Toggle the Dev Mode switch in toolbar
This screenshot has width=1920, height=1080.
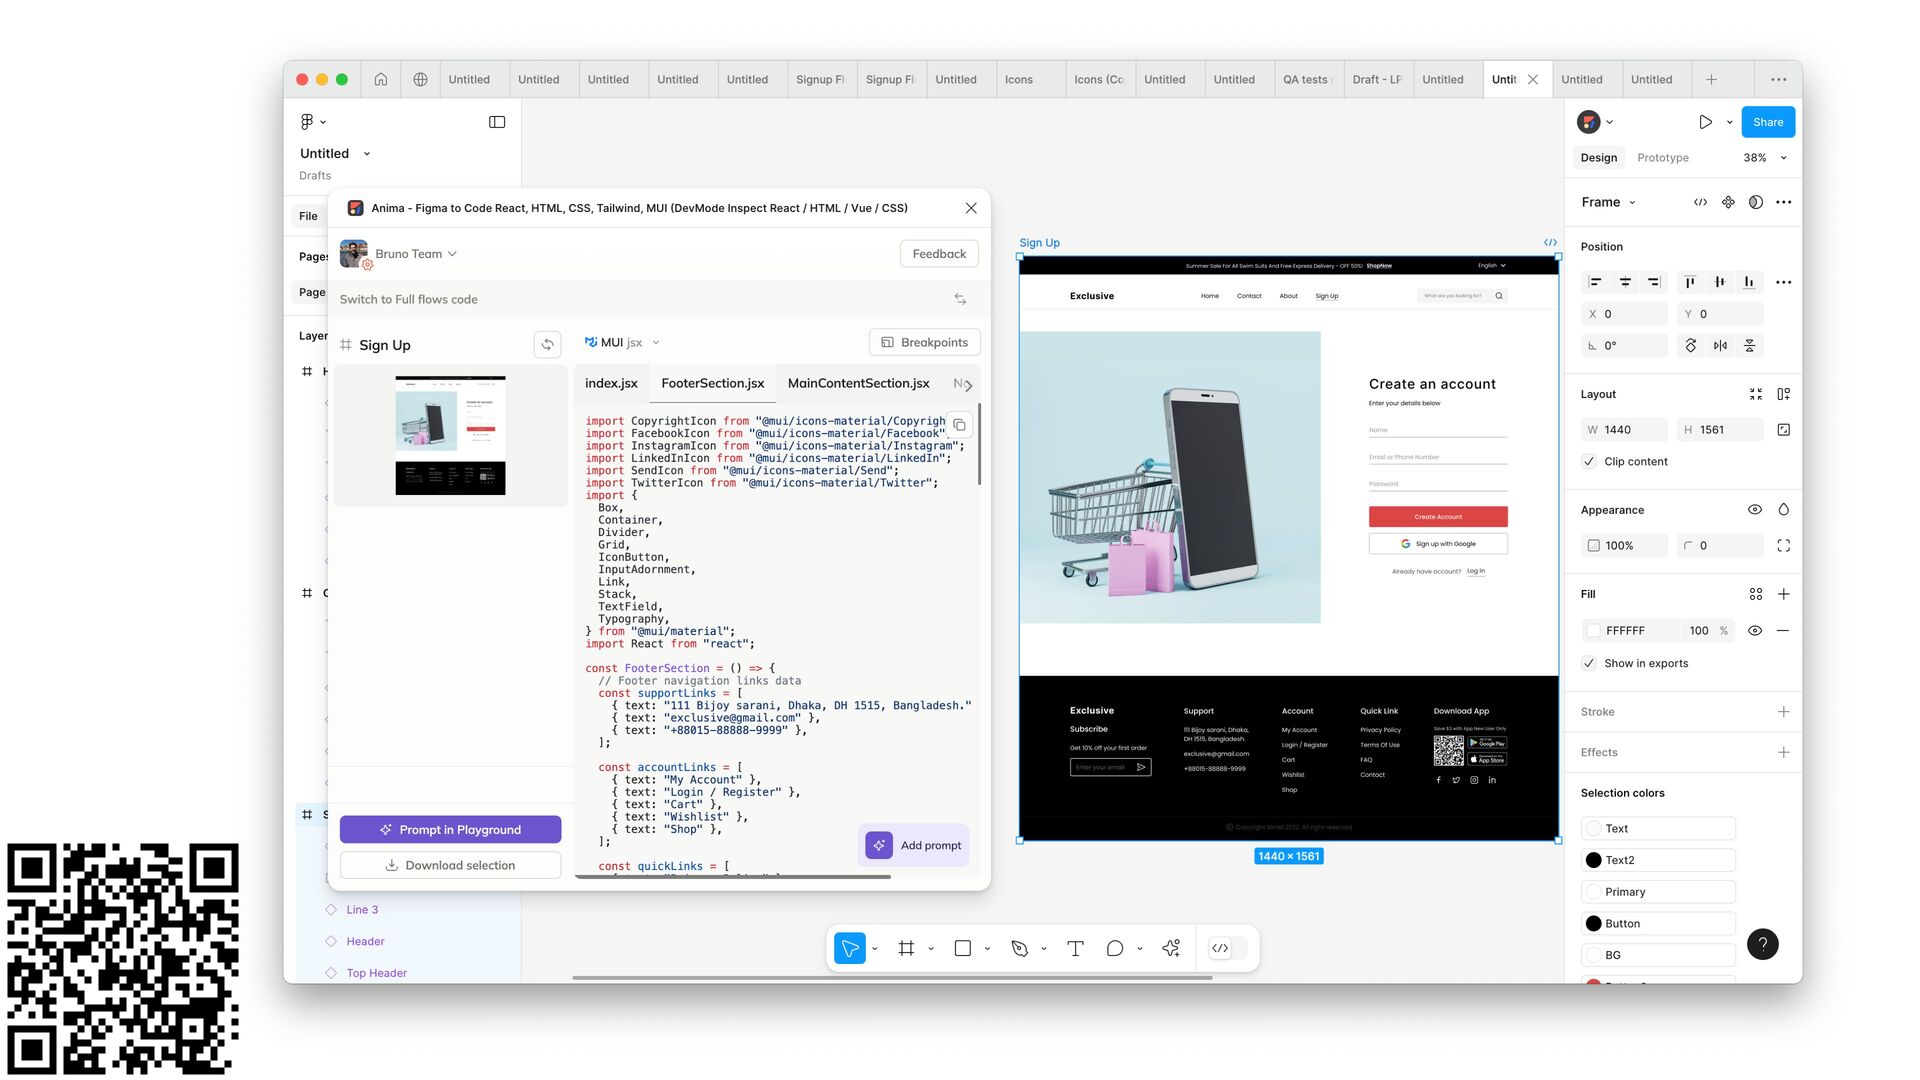[1228, 948]
